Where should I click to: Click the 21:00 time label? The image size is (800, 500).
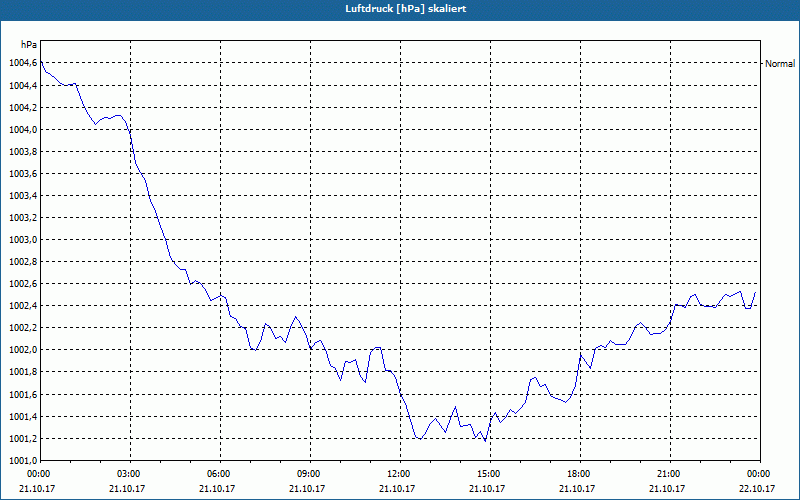coord(667,474)
